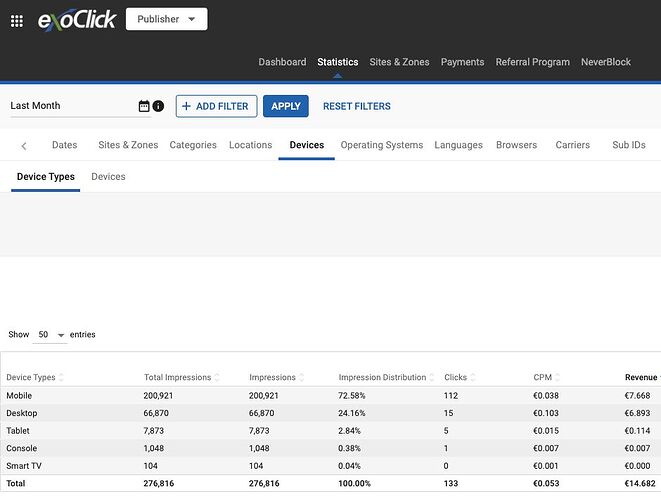661x499 pixels.
Task: Open Payments in main navigation
Action: pyautogui.click(x=462, y=62)
